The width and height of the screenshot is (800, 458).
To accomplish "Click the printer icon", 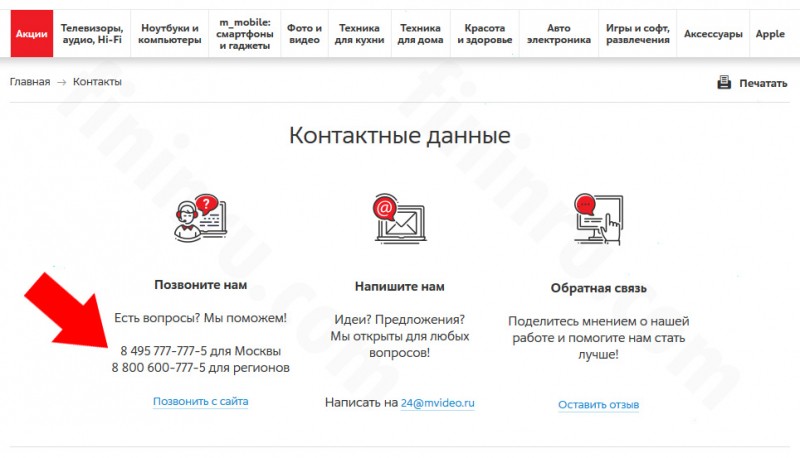I will point(724,82).
